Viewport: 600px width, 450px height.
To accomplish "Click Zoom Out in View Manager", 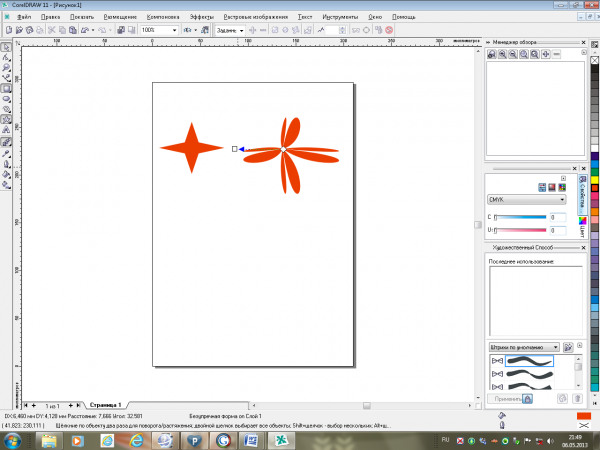I will pos(513,54).
